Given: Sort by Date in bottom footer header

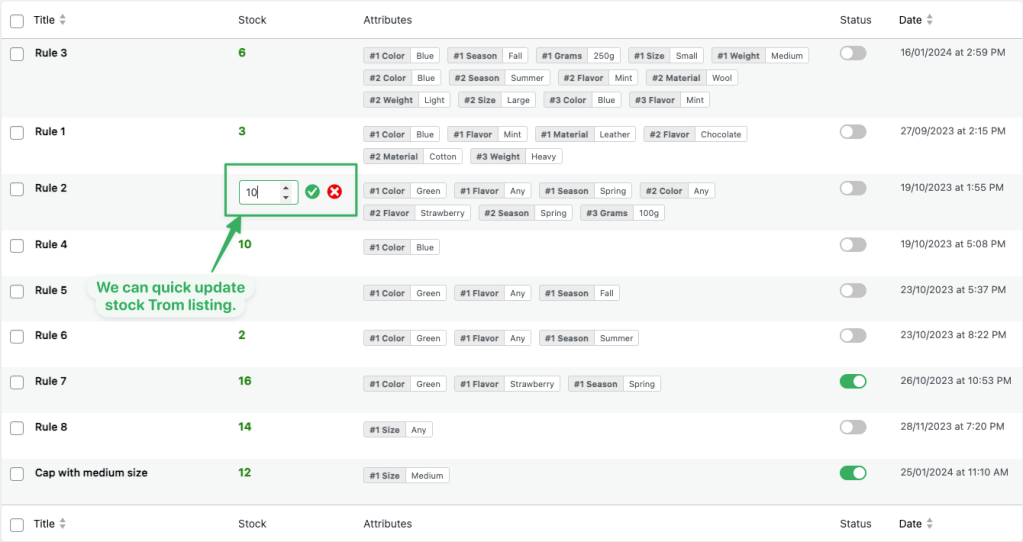Looking at the screenshot, I should point(916,524).
